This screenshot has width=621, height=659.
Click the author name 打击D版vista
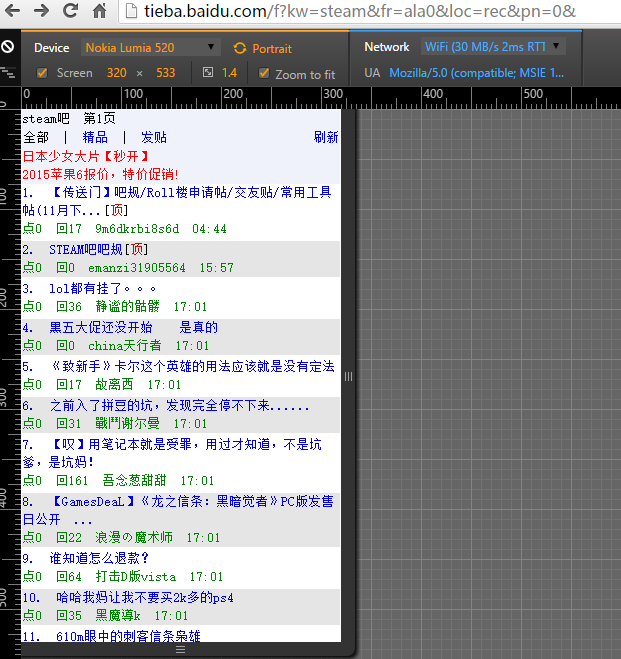pos(136,576)
